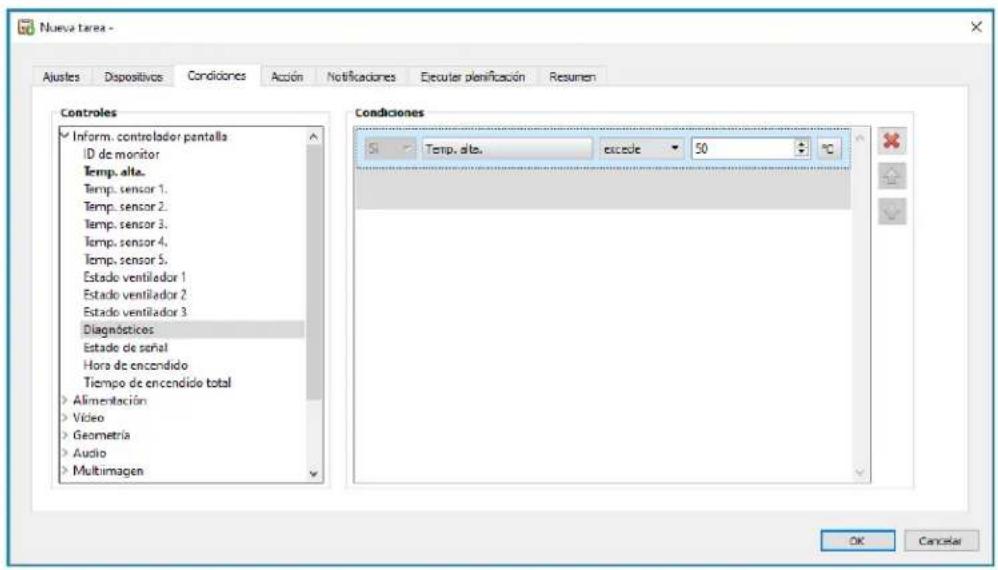
Task: Open the Ejecutar planificación tab
Action: coord(473,77)
